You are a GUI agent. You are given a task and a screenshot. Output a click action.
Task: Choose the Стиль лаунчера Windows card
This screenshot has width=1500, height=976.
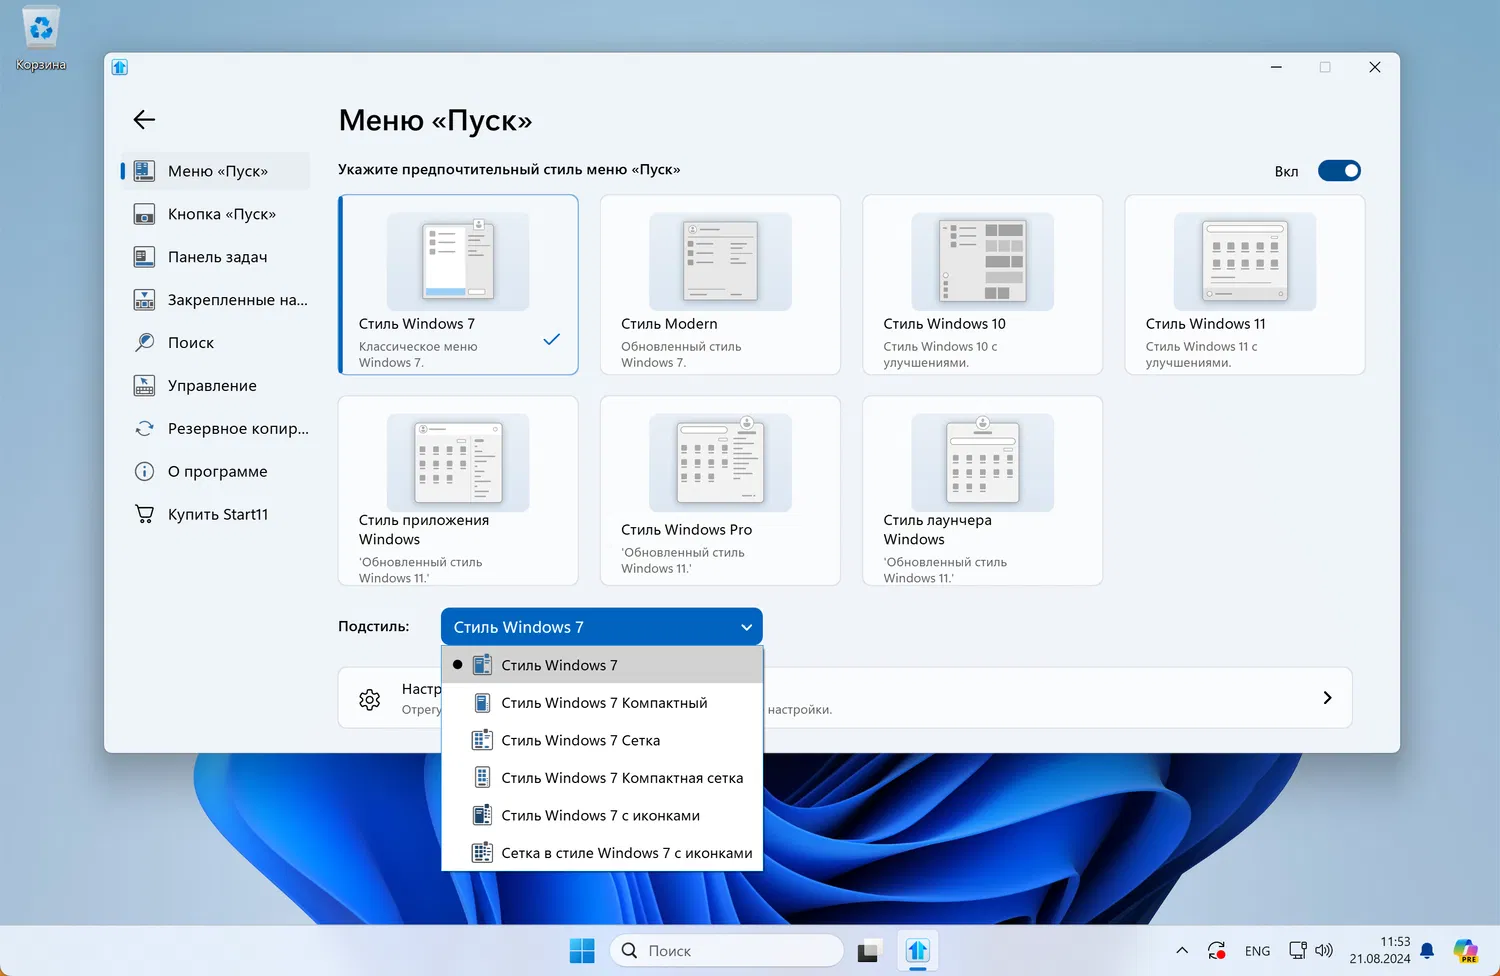click(x=982, y=491)
